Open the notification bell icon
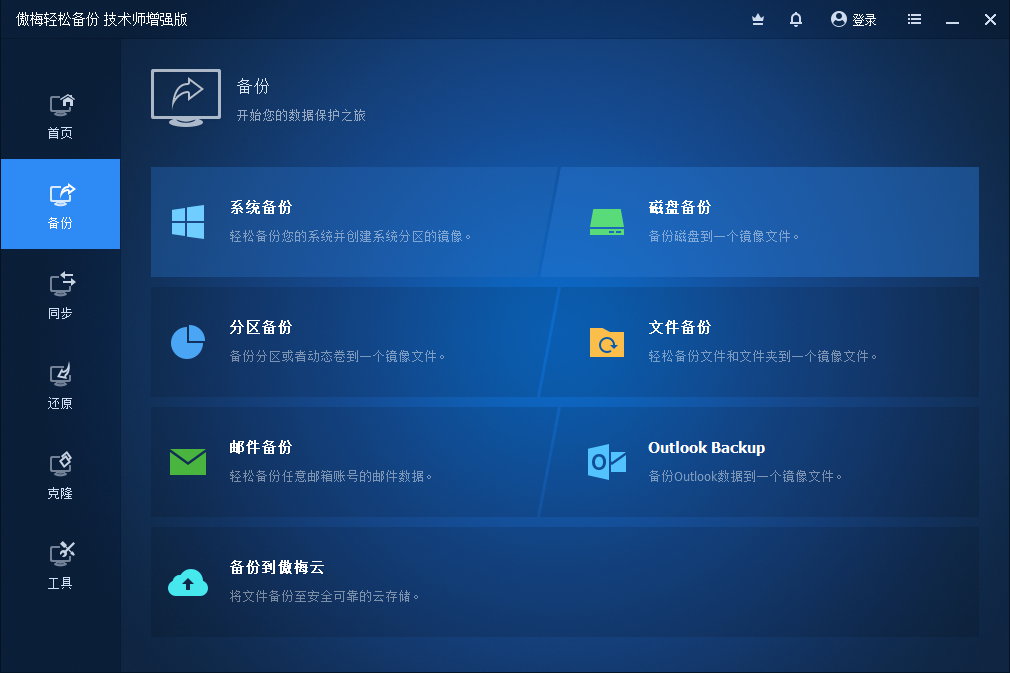The width and height of the screenshot is (1010, 673). click(x=796, y=19)
